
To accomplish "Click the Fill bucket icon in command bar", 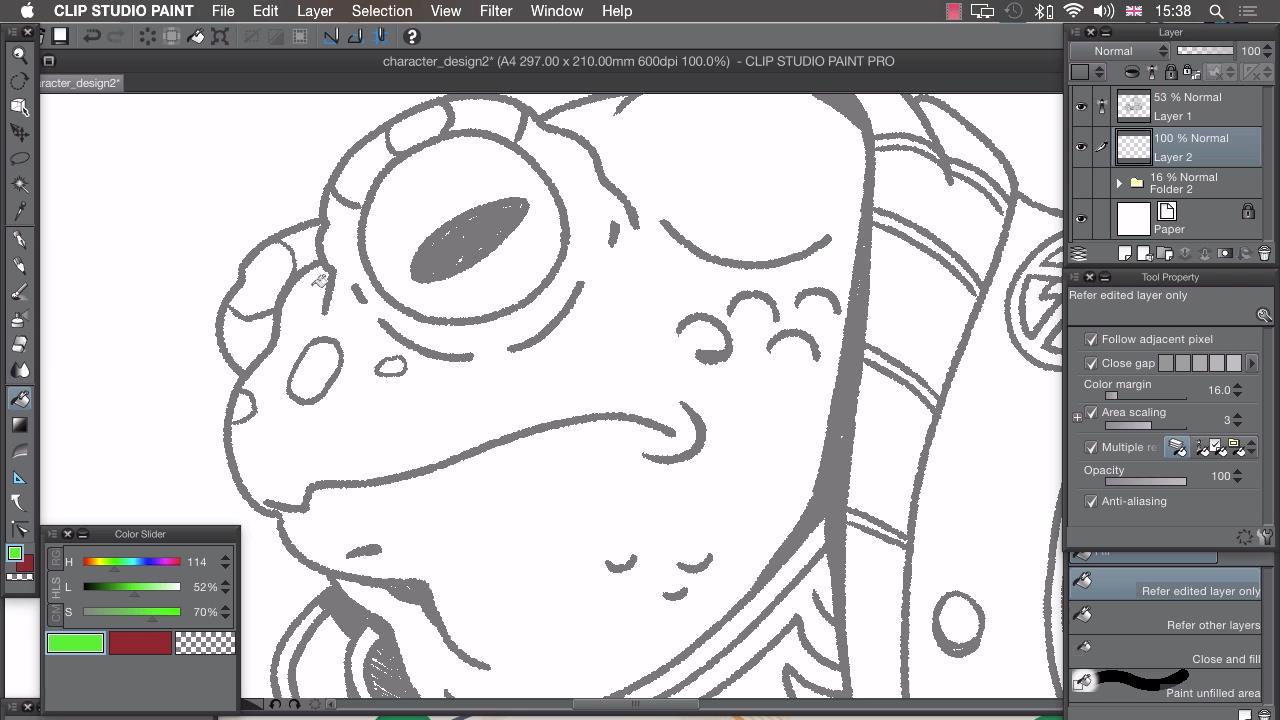I will pyautogui.click(x=196, y=36).
